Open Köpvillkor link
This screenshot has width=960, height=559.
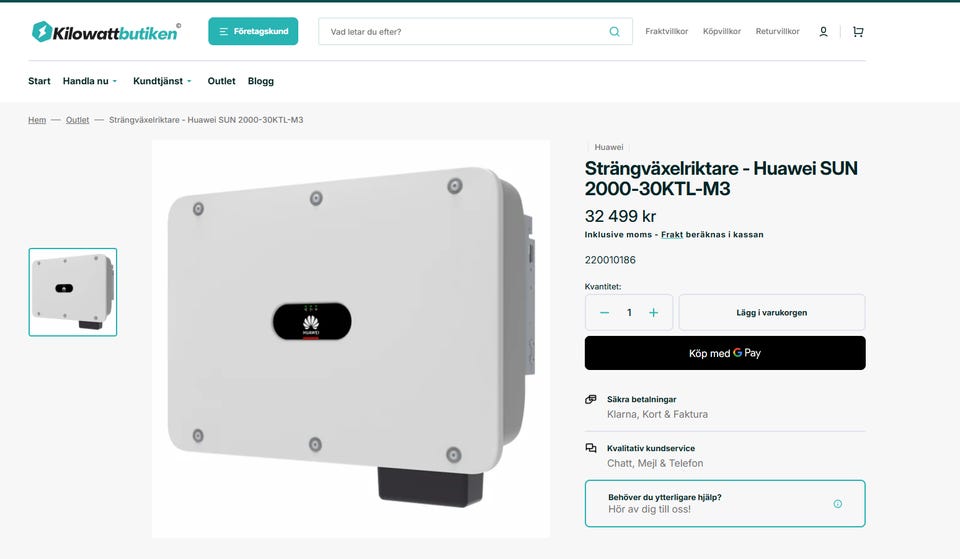[x=722, y=31]
